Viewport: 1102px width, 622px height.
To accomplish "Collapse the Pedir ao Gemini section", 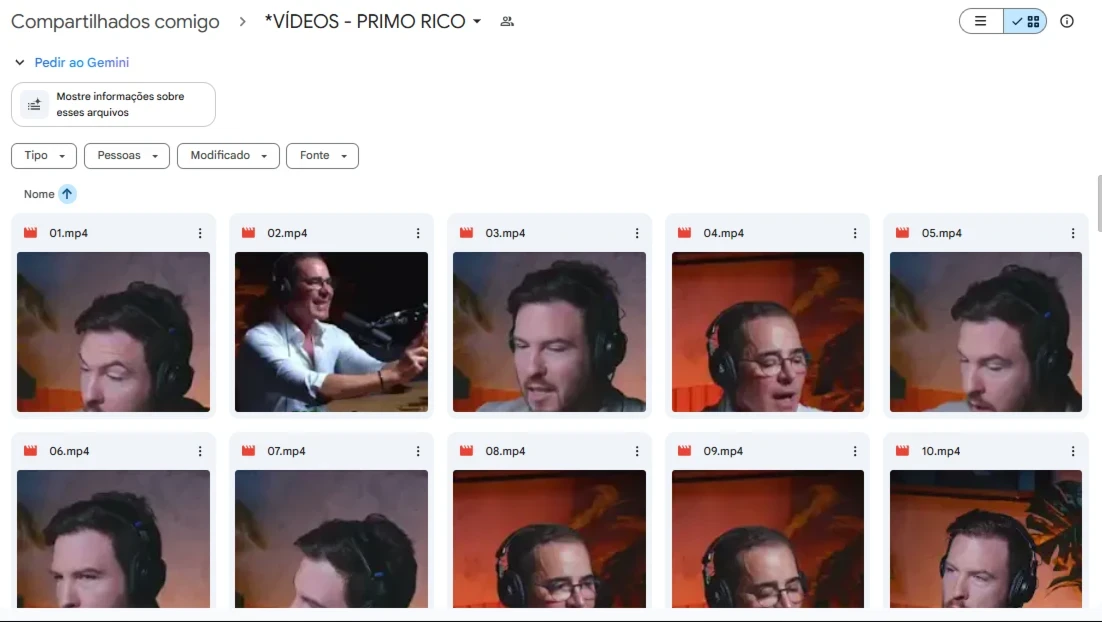I will [20, 63].
